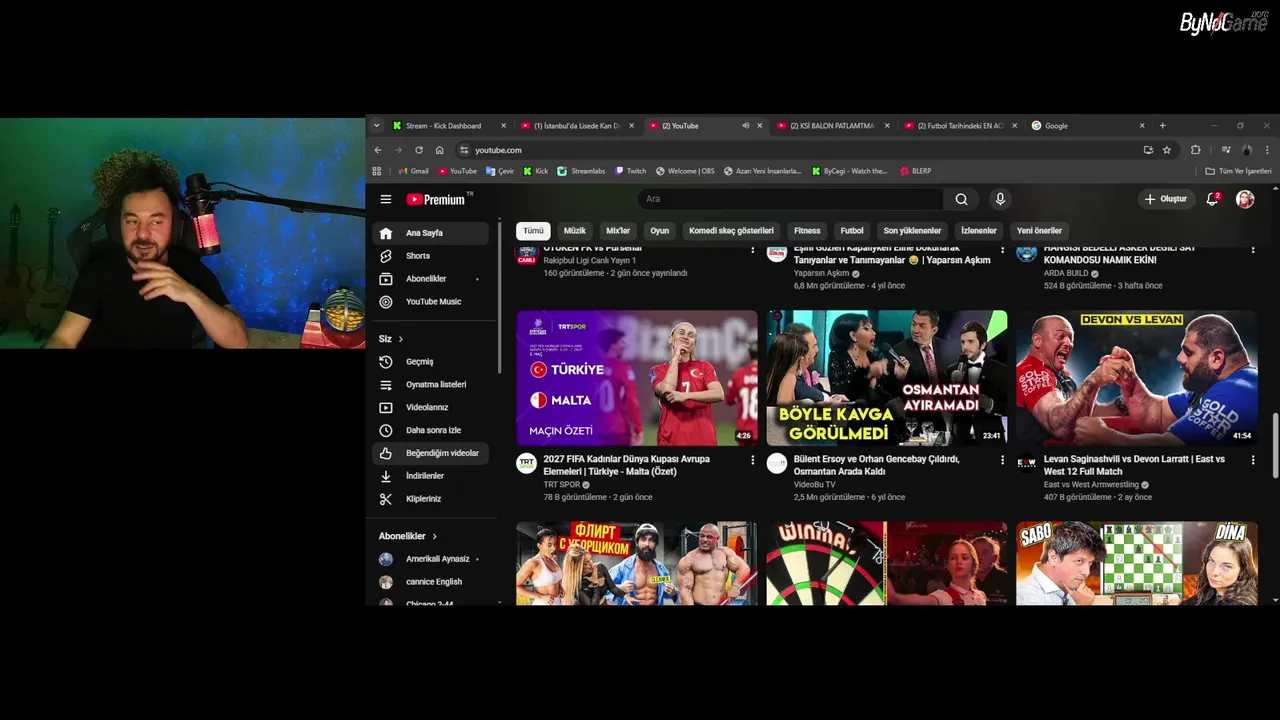Switch to İstanbul'da Lisede Kan tab
1280x720 pixels.
click(576, 126)
